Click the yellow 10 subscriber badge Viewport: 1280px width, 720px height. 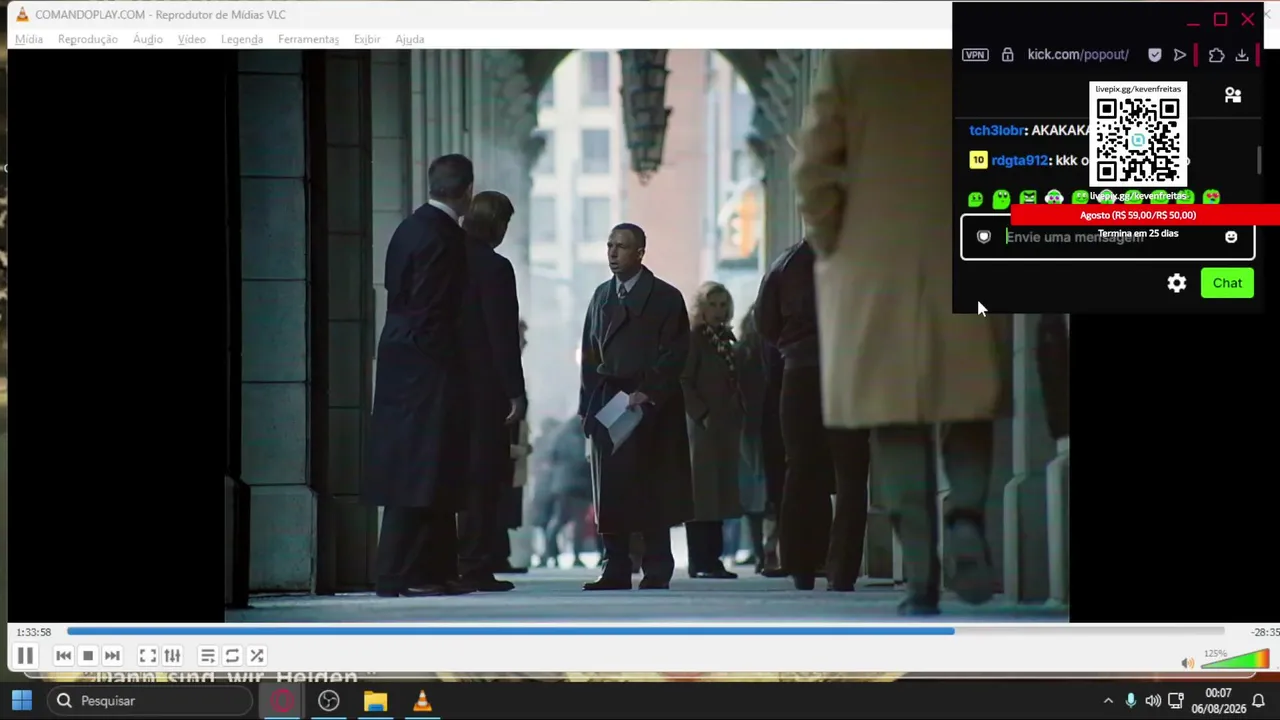click(978, 160)
